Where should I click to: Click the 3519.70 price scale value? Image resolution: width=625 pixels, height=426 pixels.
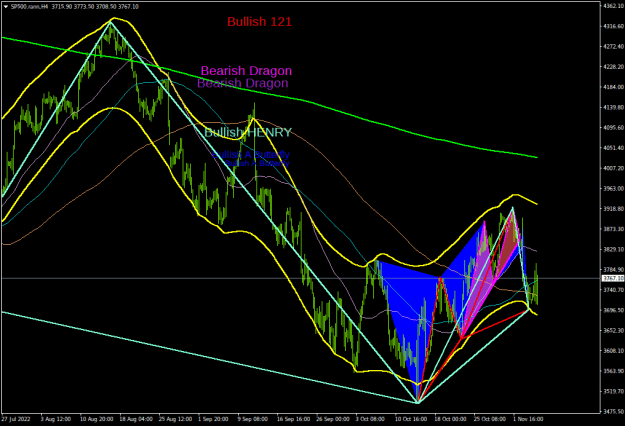click(x=613, y=391)
